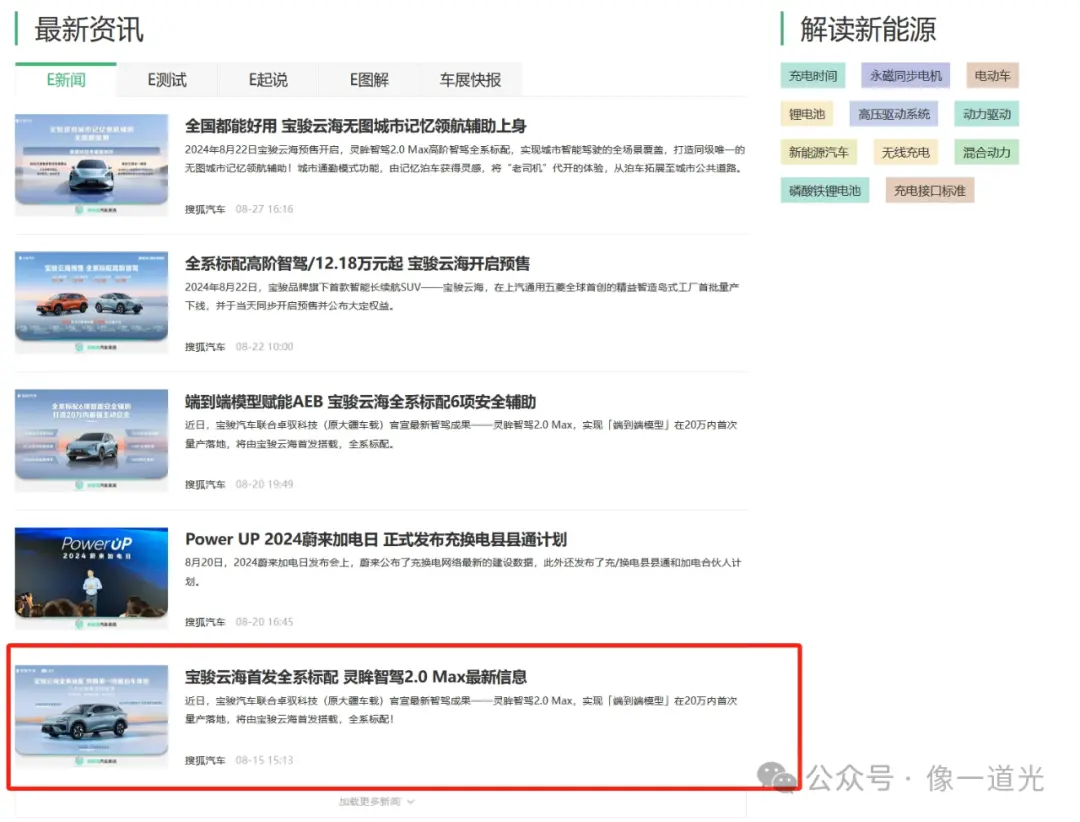Image resolution: width=1080 pixels, height=822 pixels.
Task: Switch to the E新闻 tab
Action: (x=66, y=80)
